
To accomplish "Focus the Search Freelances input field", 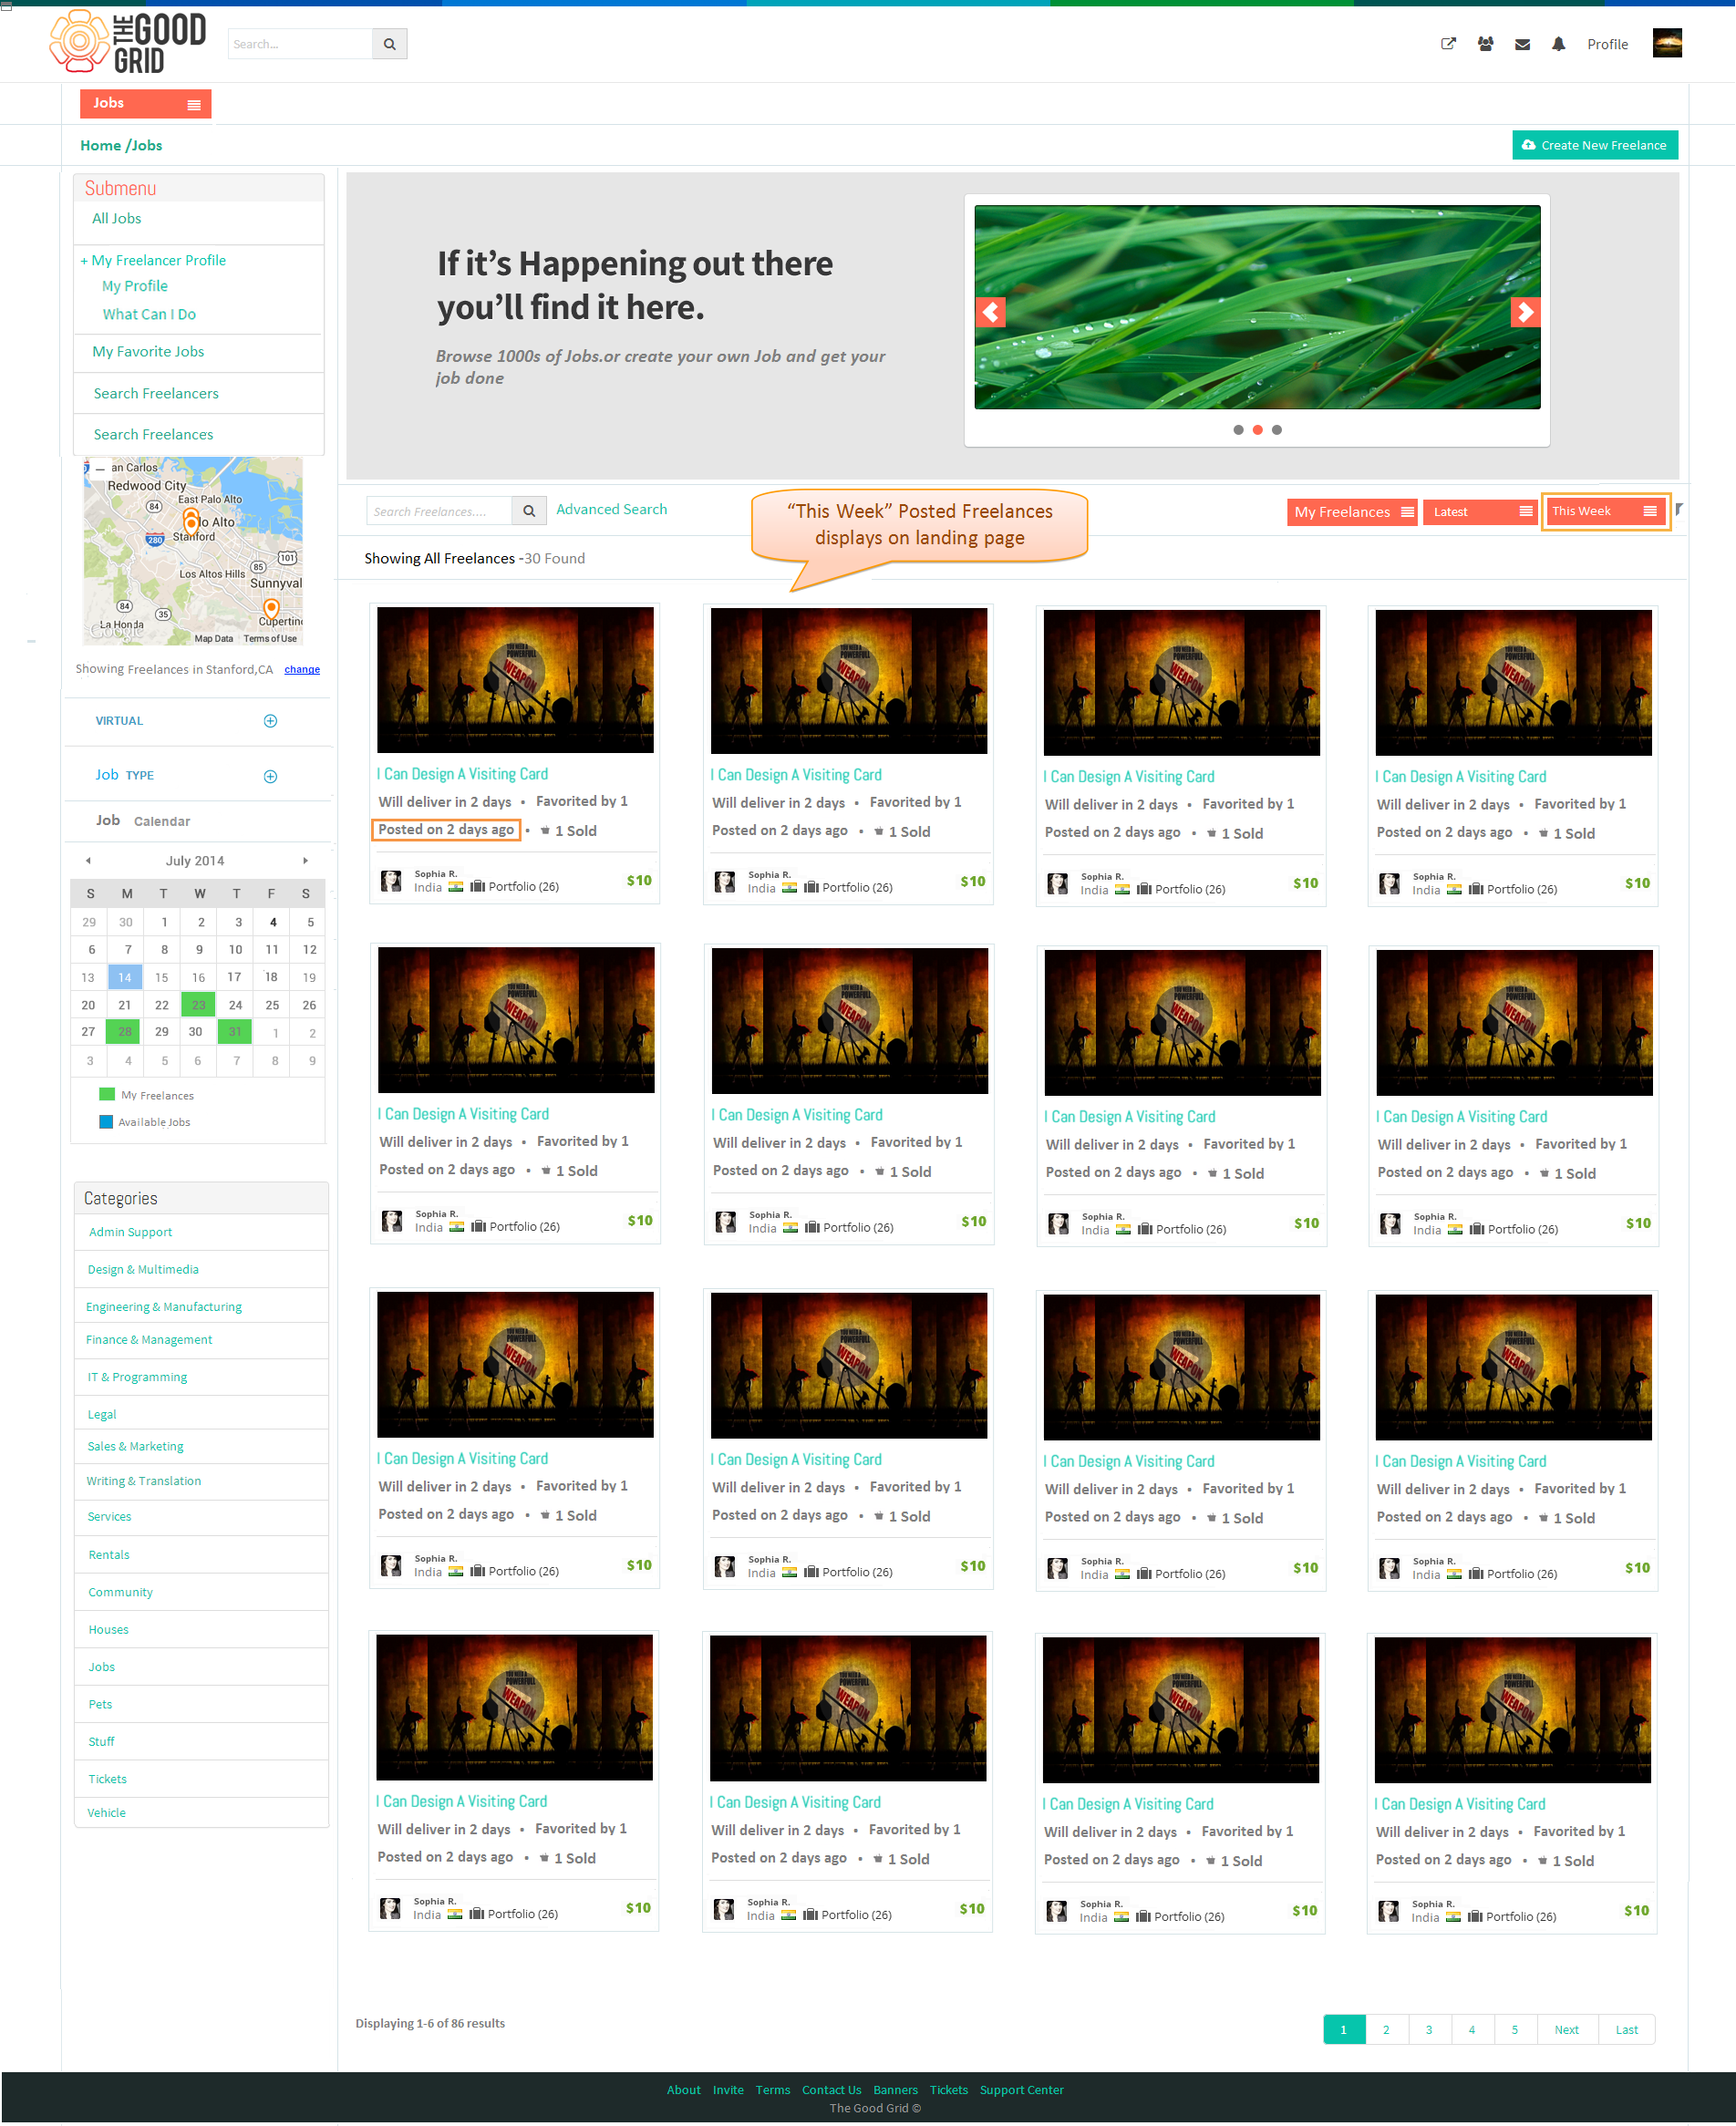I will 439,511.
